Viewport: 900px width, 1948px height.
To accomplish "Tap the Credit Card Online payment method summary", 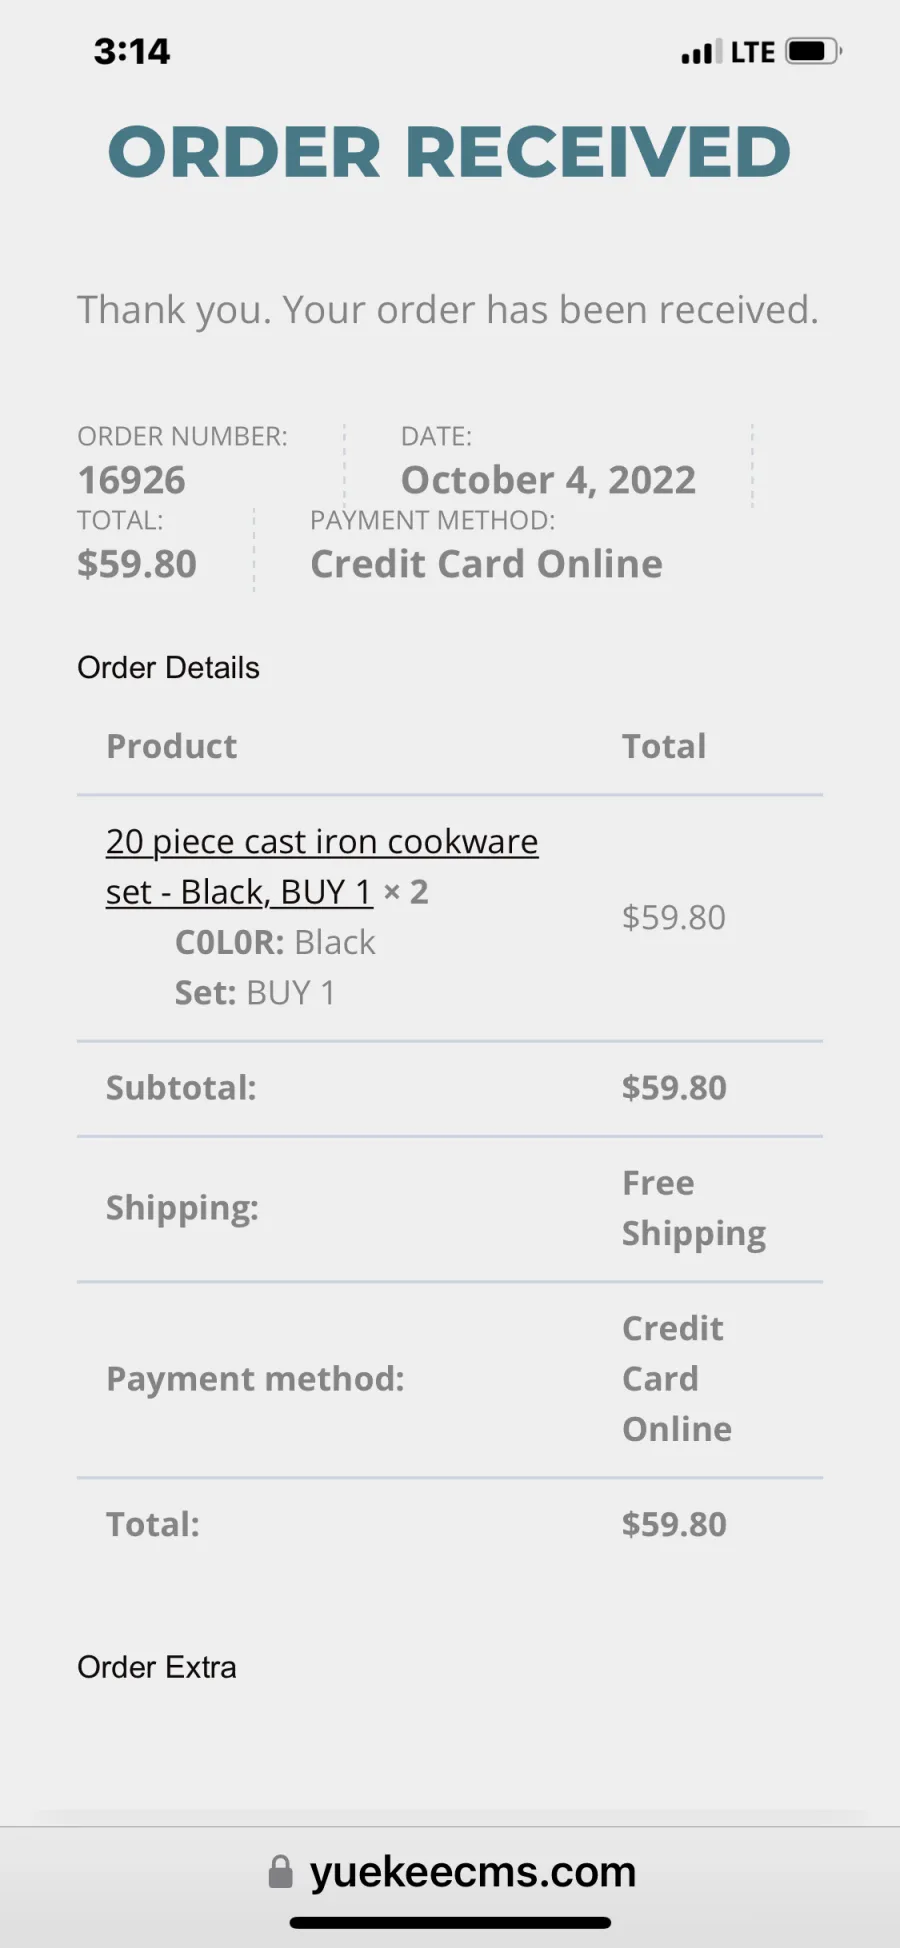I will (486, 565).
